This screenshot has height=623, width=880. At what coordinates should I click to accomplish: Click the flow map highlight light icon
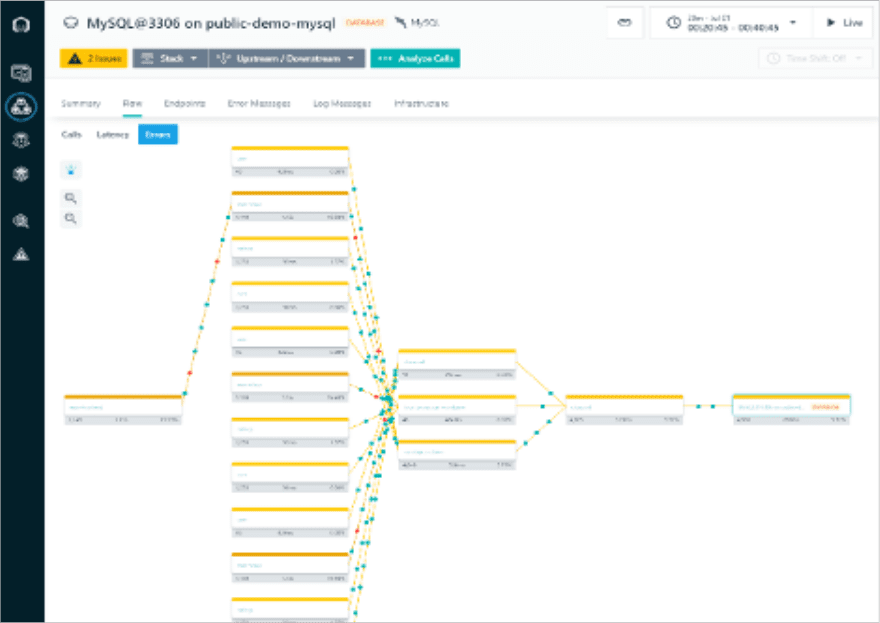pos(71,169)
